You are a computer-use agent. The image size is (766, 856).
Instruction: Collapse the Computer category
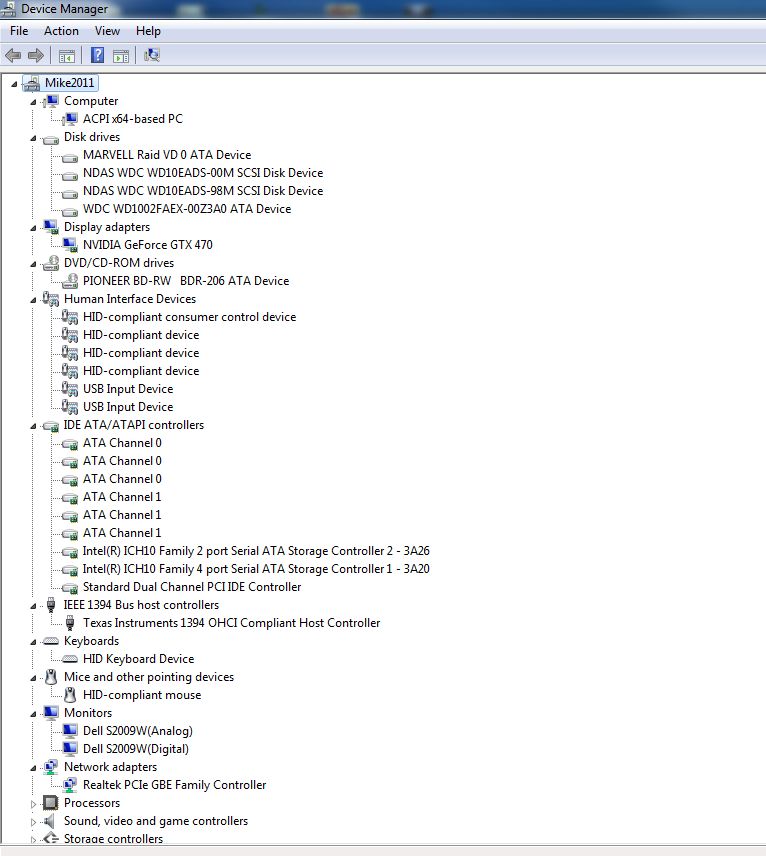[33, 102]
